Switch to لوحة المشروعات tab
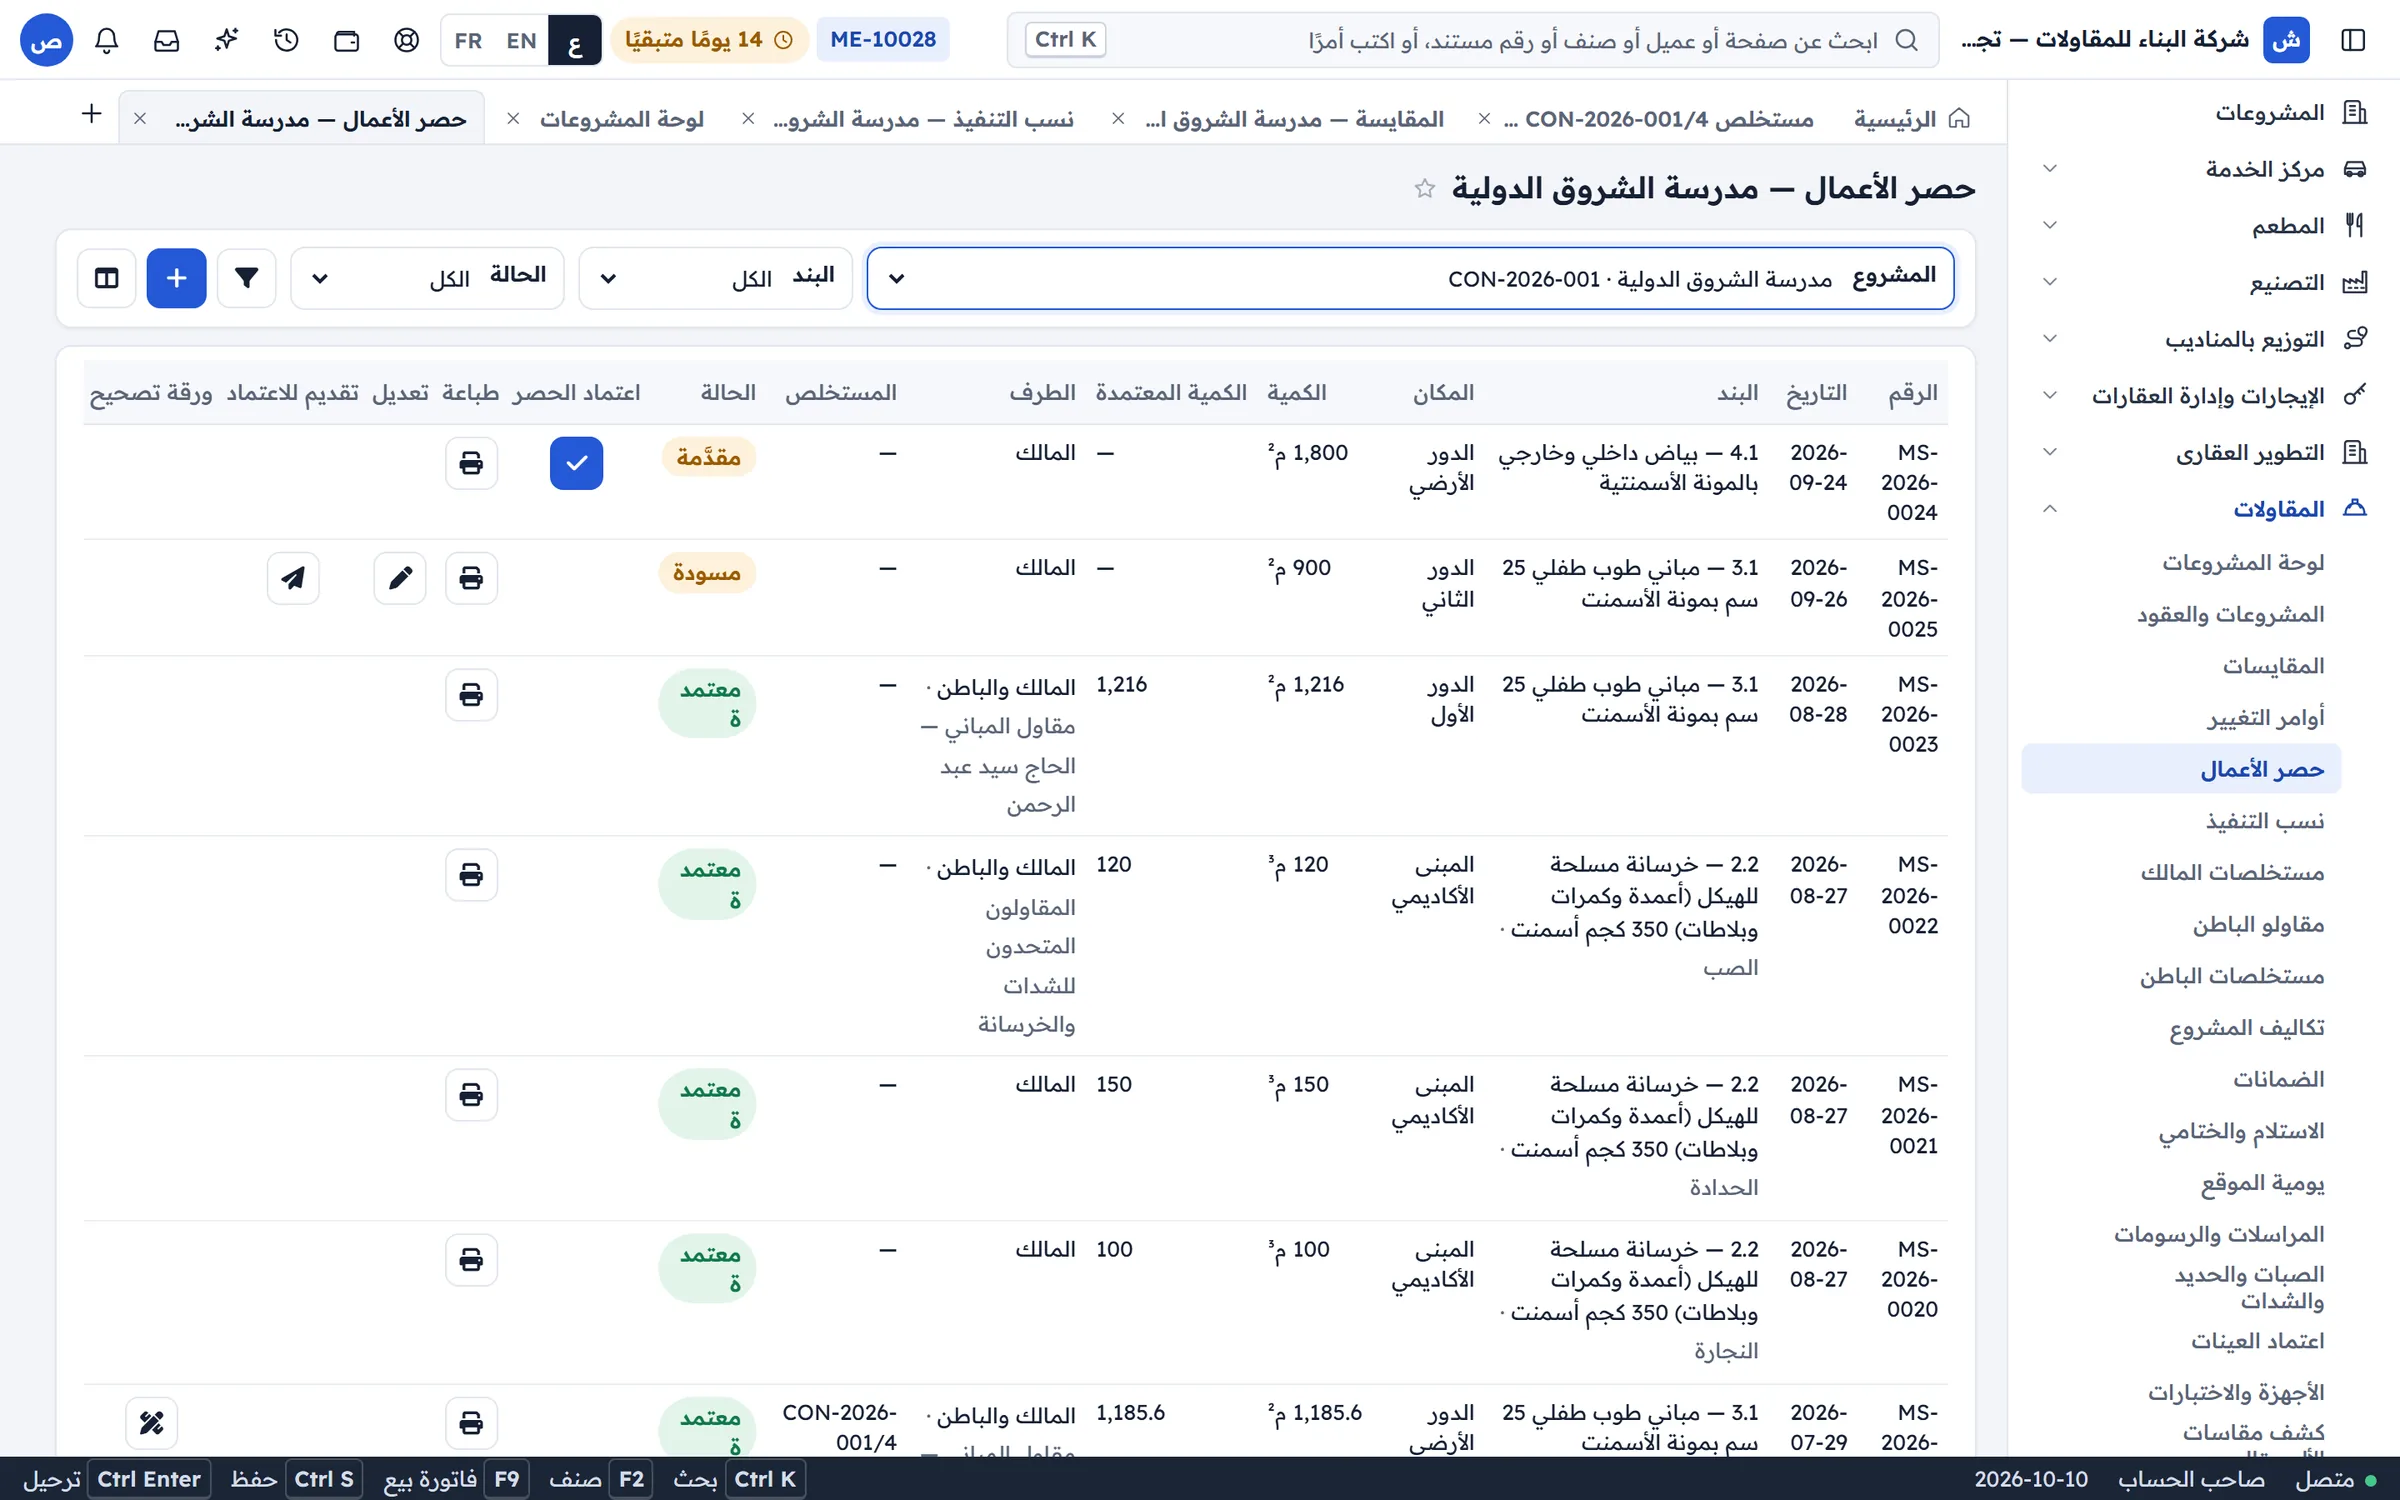Viewport: 2400px width, 1500px height. point(622,119)
